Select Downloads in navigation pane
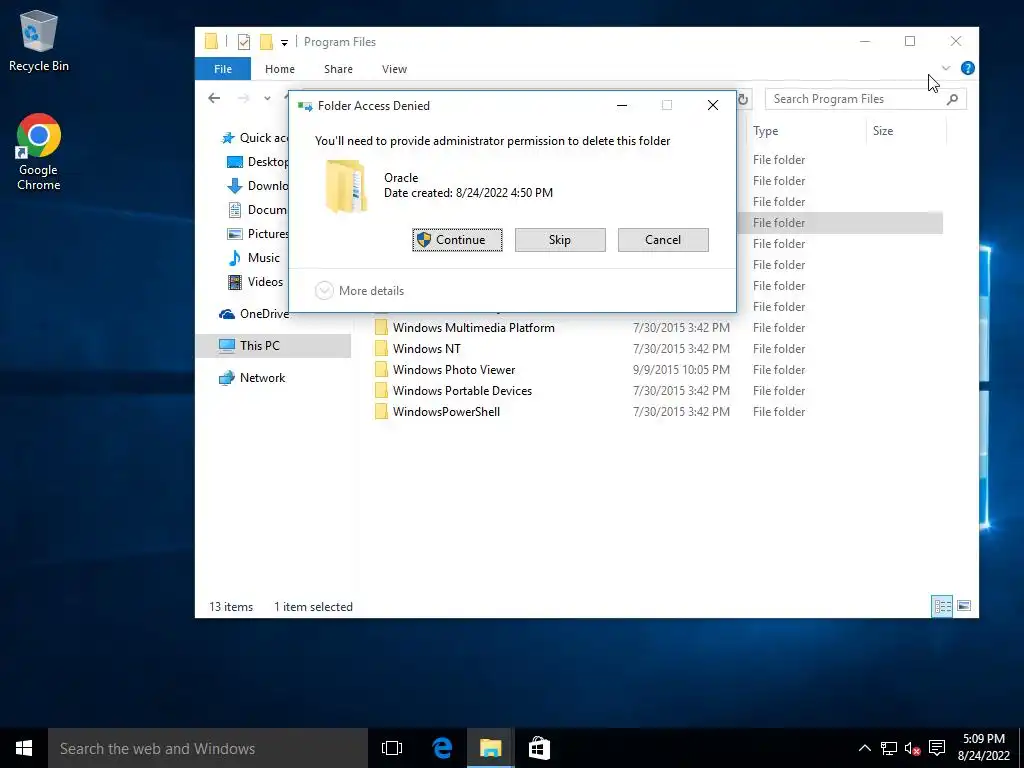The height and width of the screenshot is (768, 1024). pyautogui.click(x=257, y=186)
